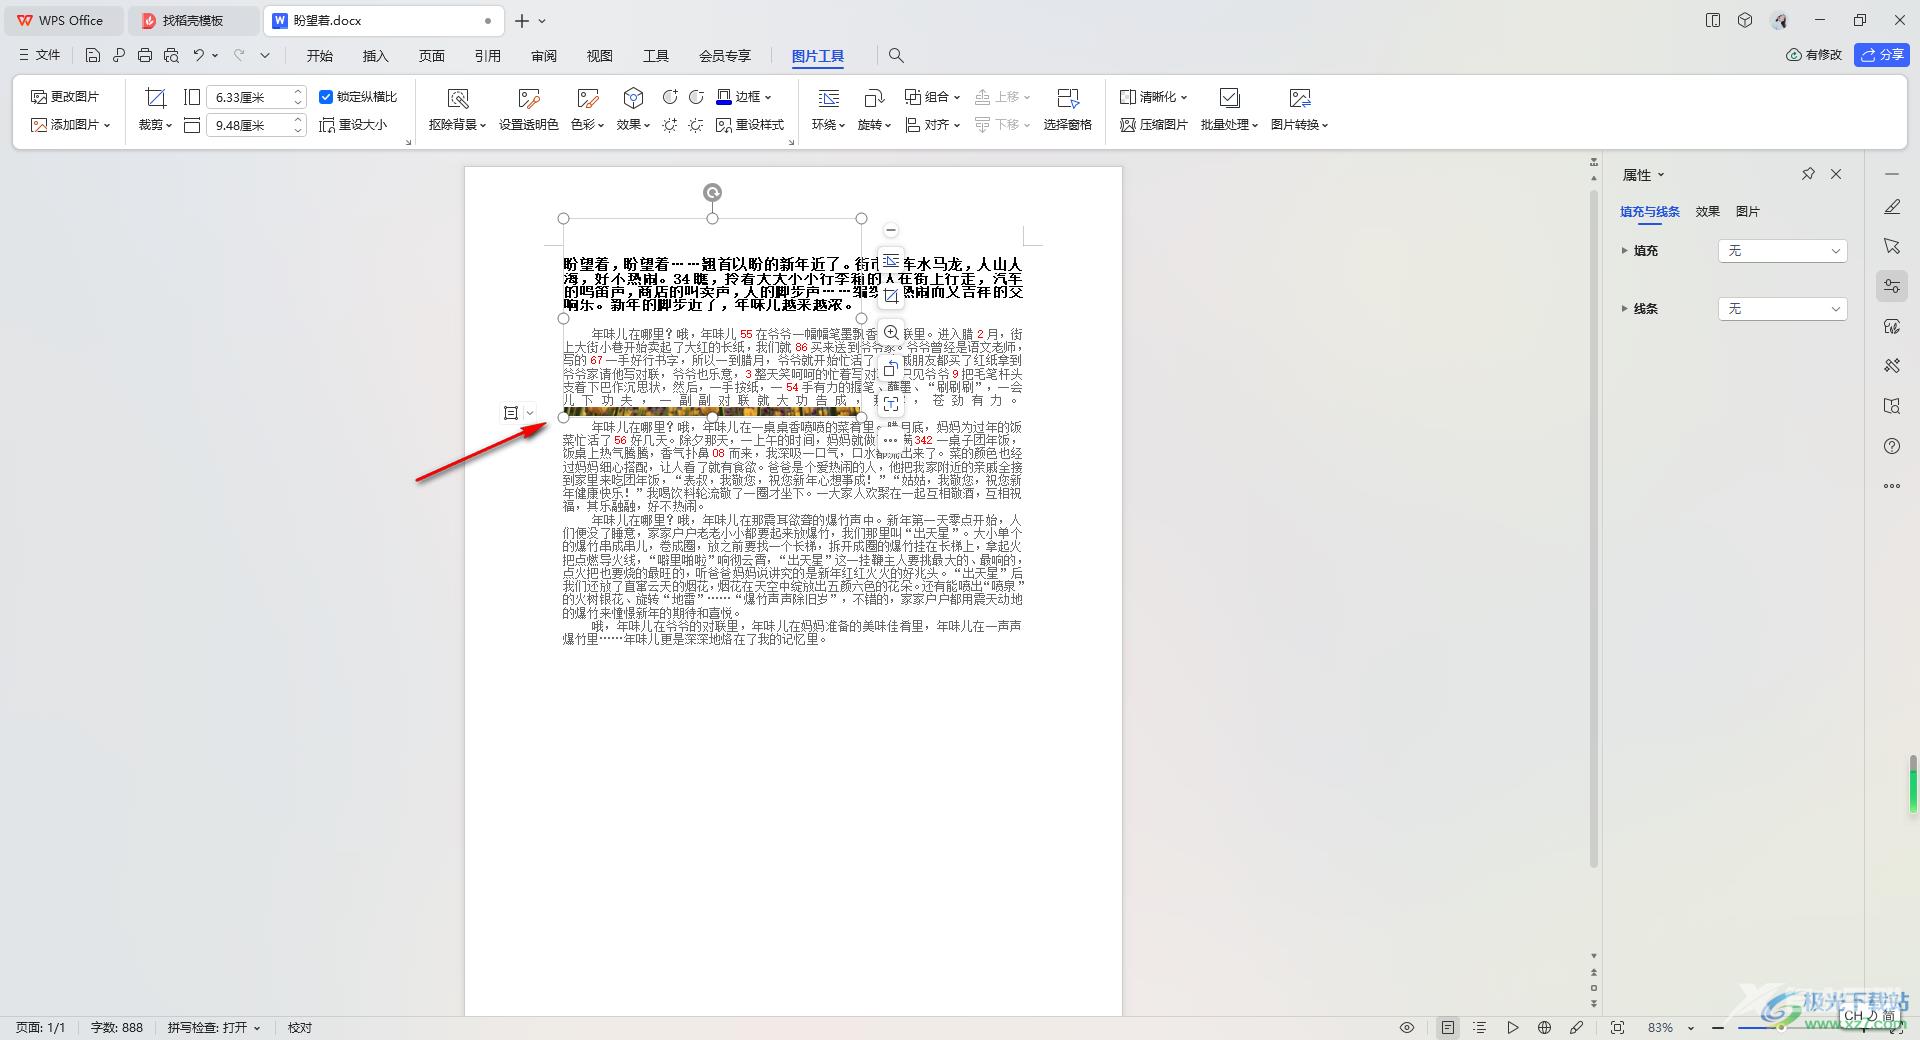Open the Remove Background (抠除背景) tool

coord(457,109)
